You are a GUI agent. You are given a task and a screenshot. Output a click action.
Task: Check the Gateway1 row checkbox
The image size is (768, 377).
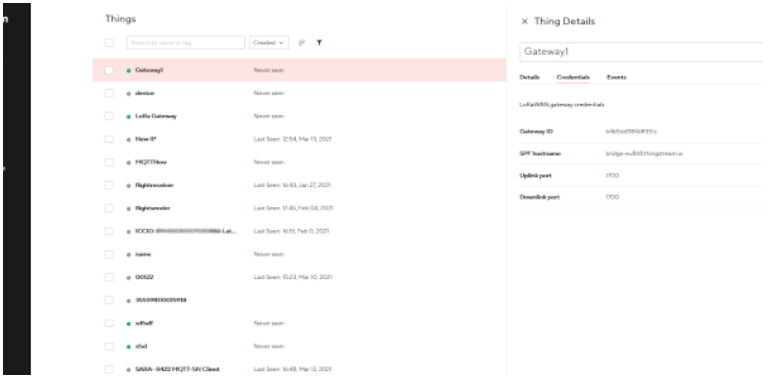[109, 71]
